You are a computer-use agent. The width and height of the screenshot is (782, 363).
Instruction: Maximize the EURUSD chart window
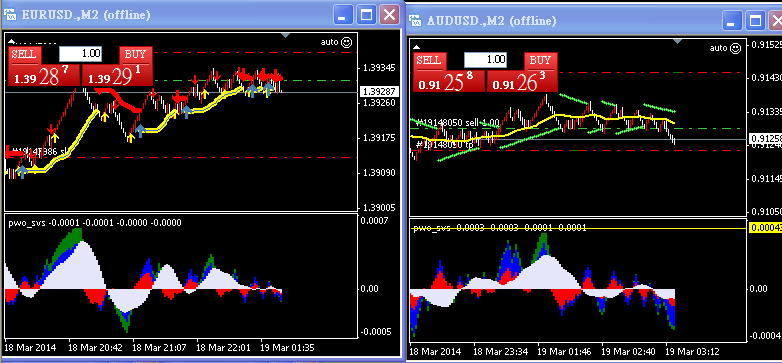pyautogui.click(x=367, y=14)
